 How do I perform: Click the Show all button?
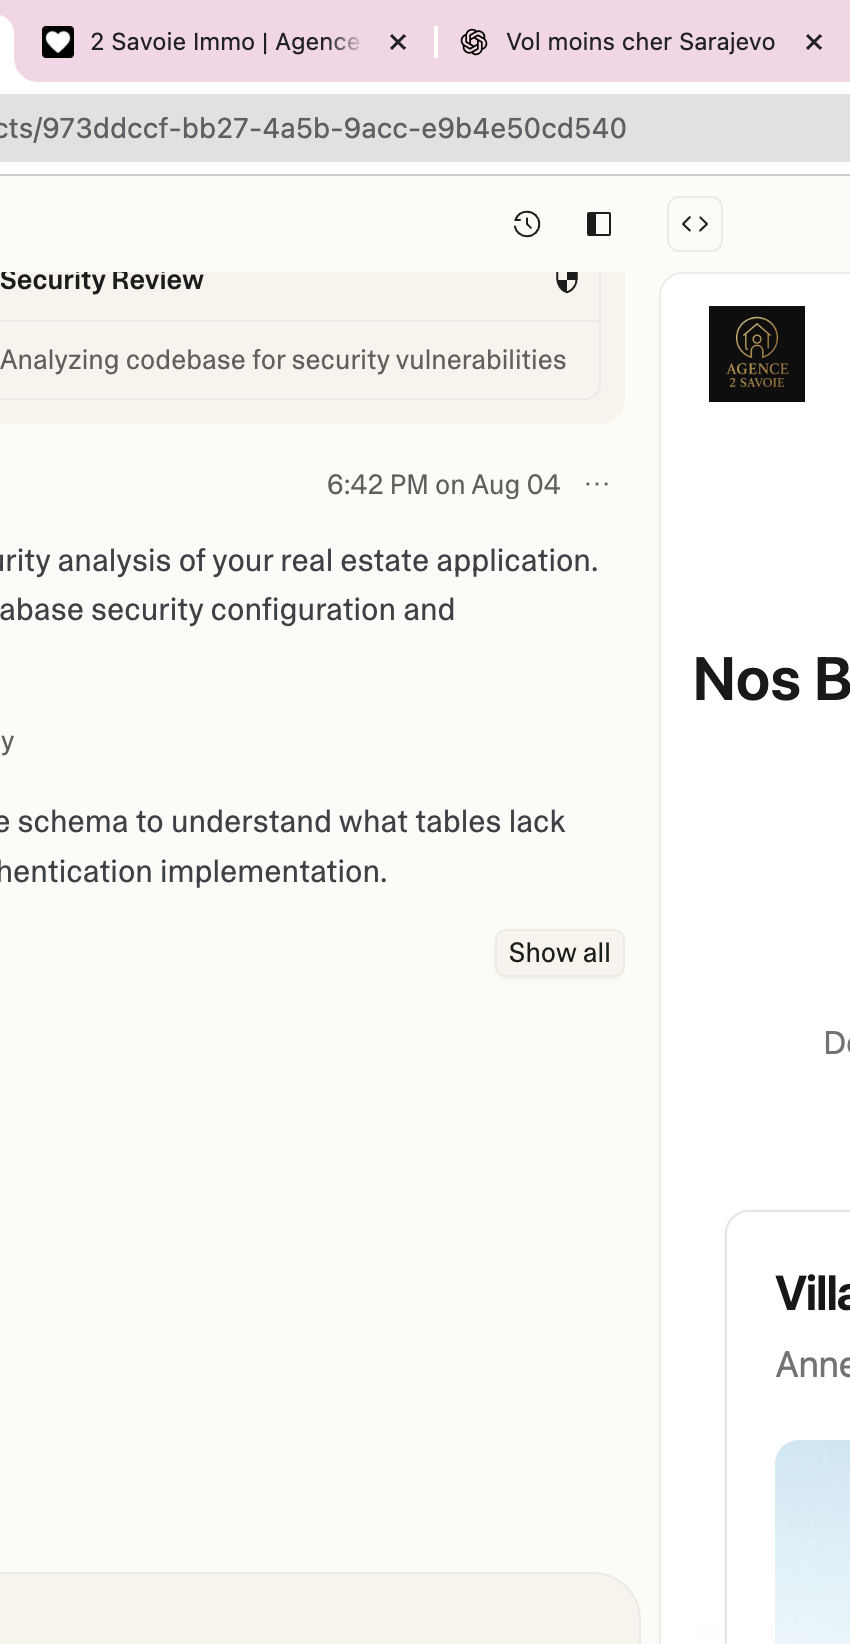click(x=560, y=953)
